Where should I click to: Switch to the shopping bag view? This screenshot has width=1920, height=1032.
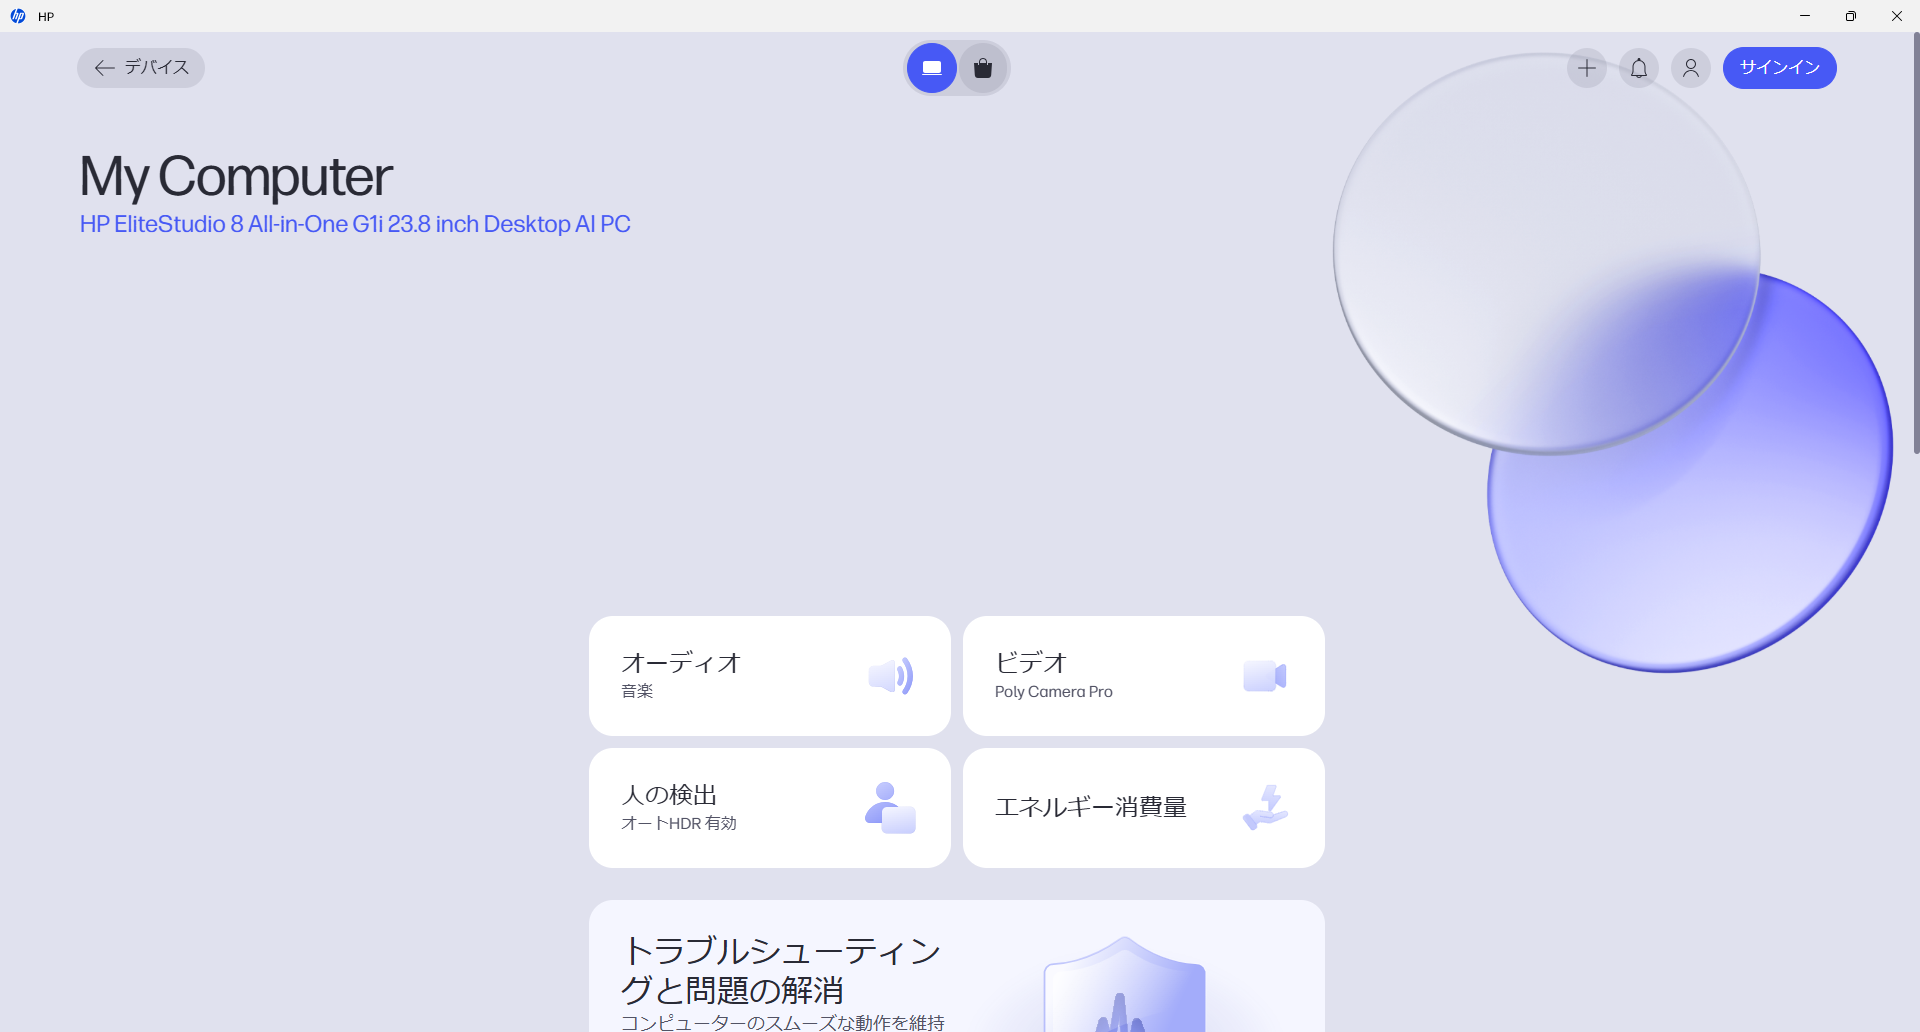click(x=983, y=68)
